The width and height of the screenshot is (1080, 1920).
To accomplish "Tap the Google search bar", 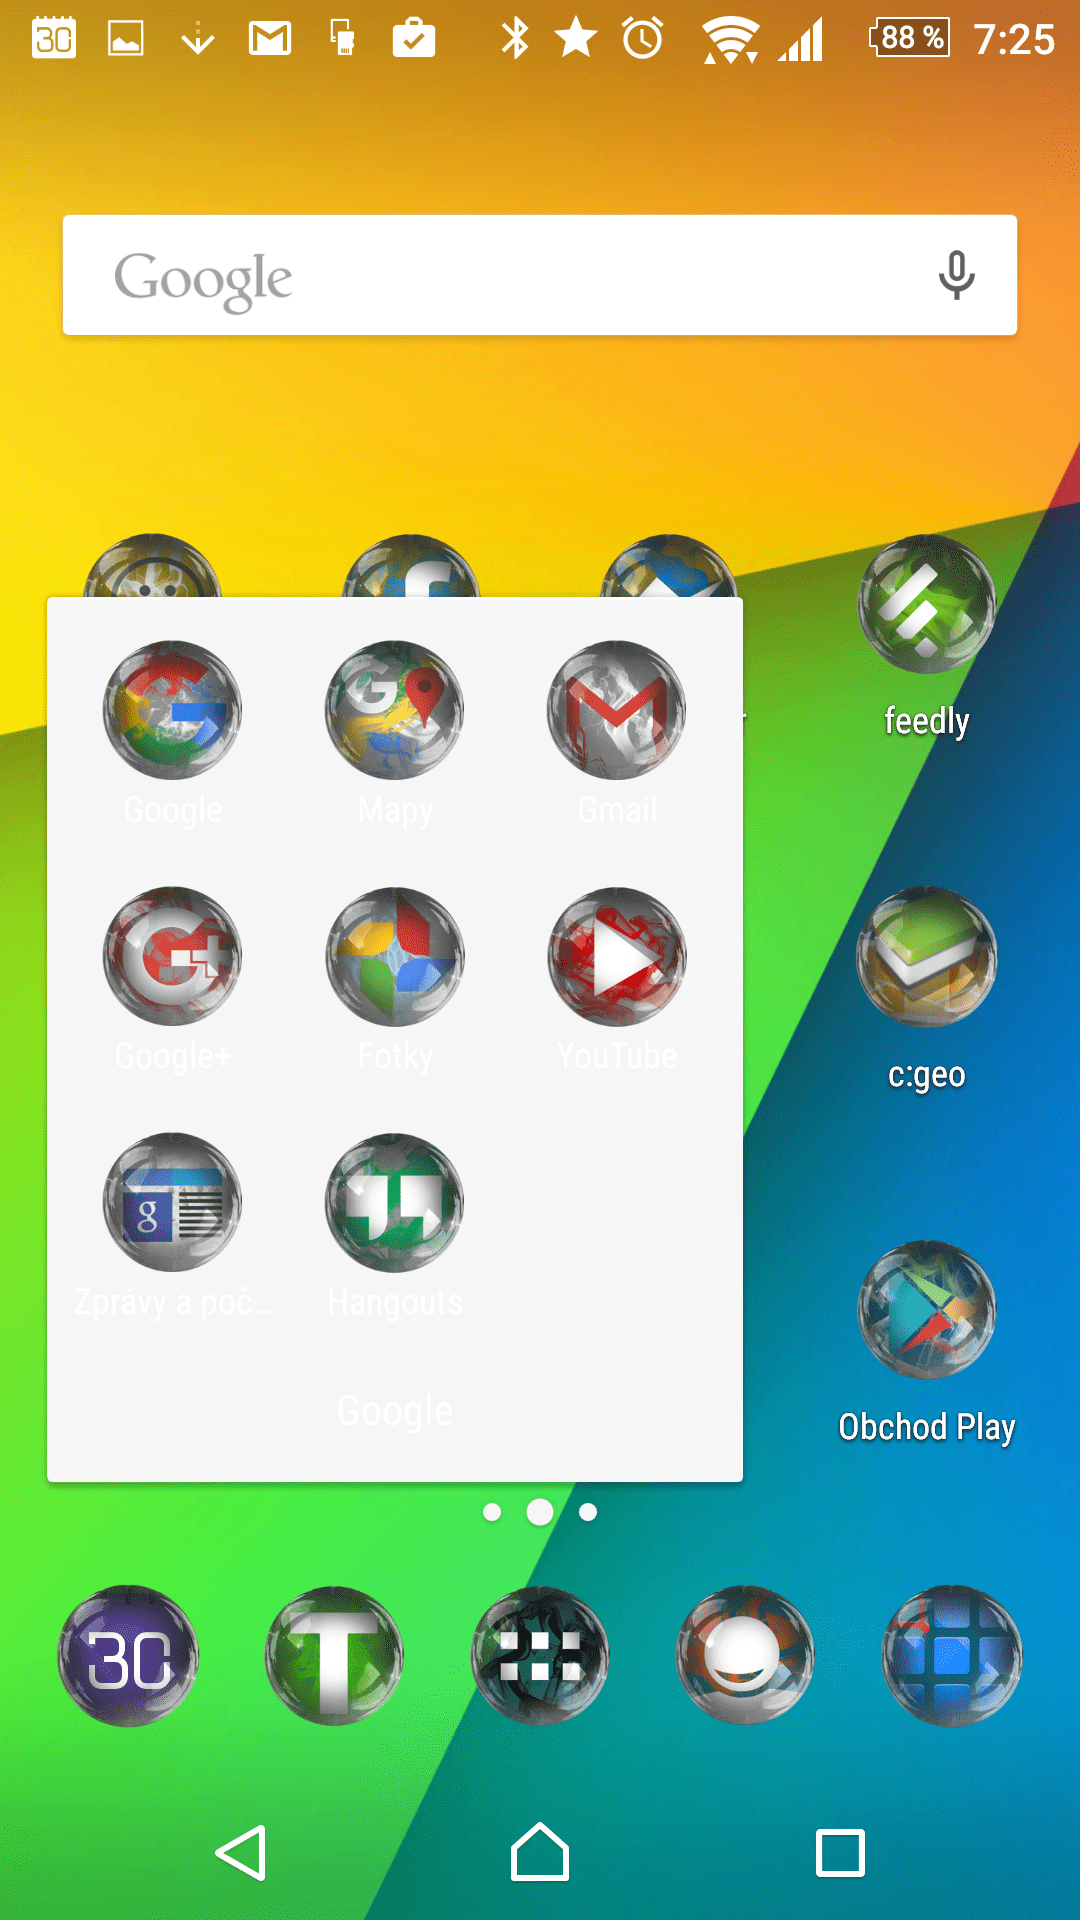I will (540, 275).
